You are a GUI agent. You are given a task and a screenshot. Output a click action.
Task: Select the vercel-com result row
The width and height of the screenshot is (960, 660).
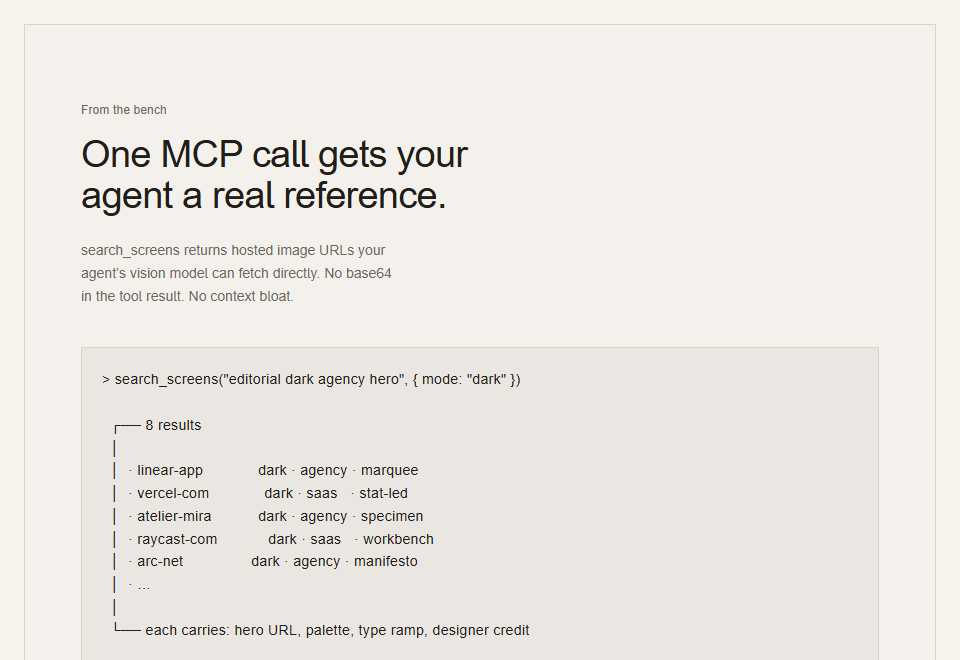tap(268, 493)
